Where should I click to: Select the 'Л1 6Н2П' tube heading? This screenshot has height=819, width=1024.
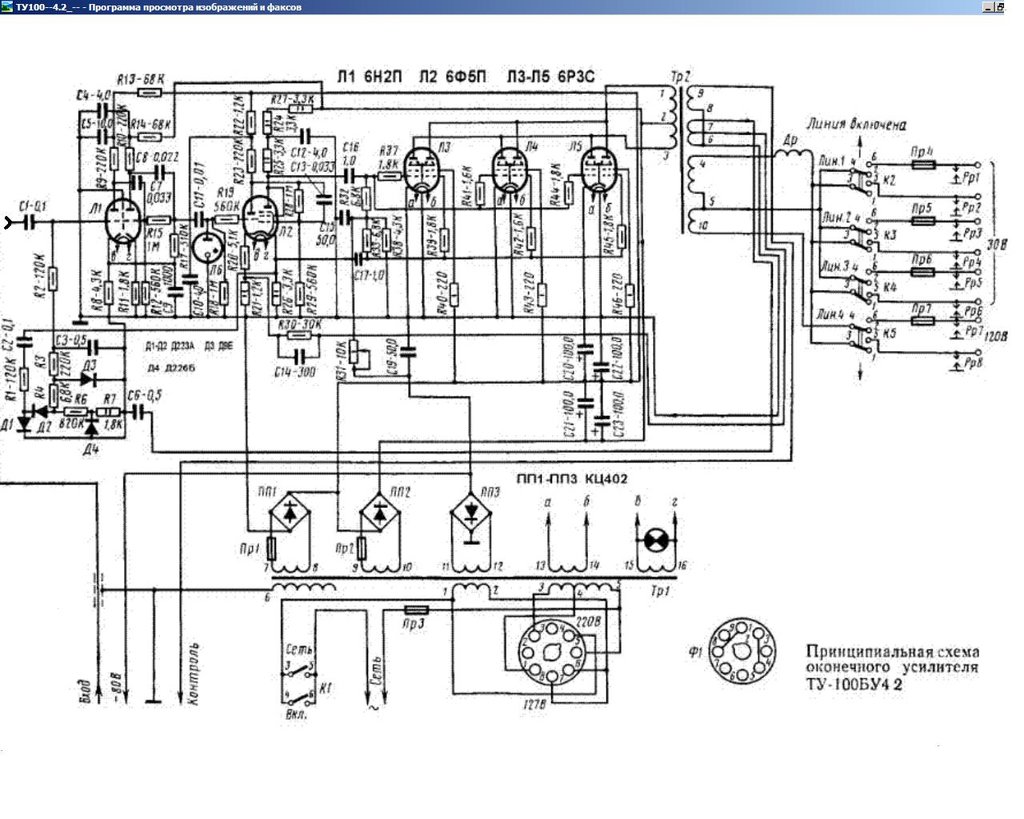click(369, 76)
